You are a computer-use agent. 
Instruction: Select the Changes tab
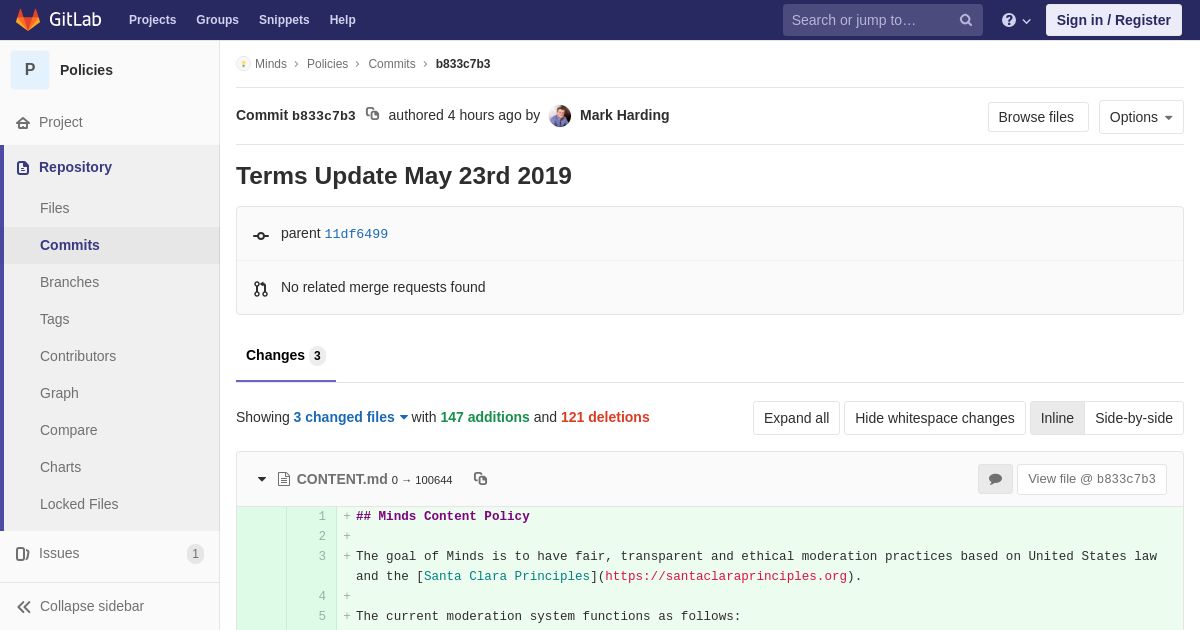click(286, 356)
